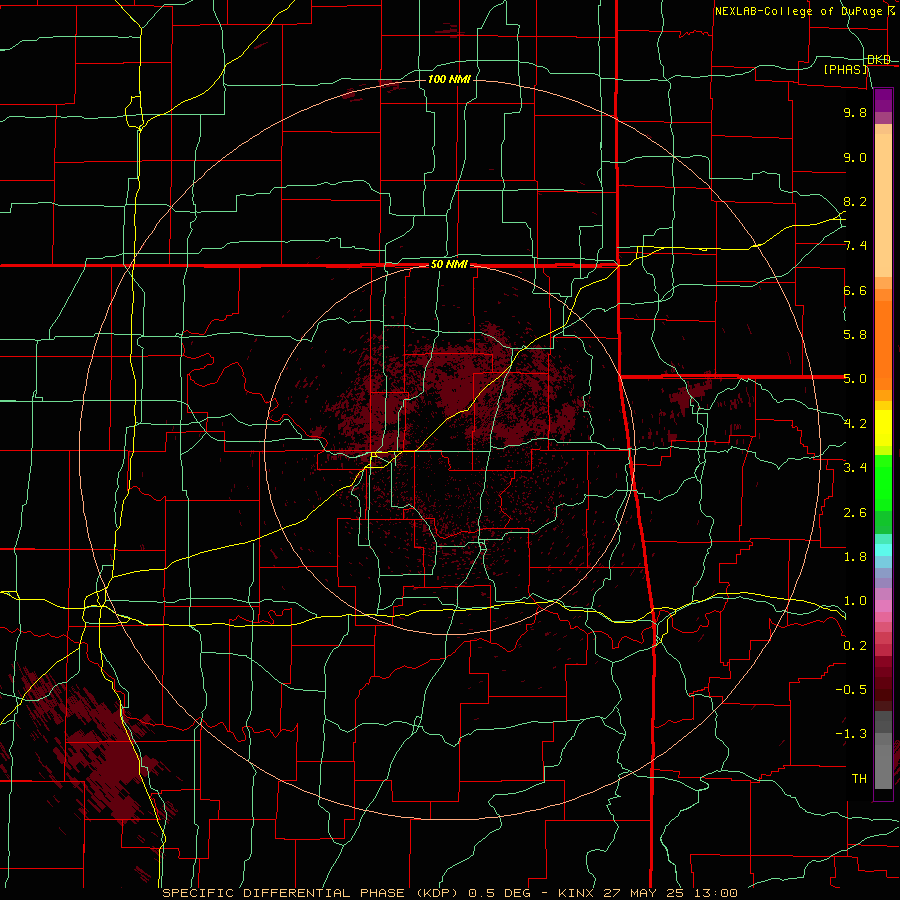This screenshot has width=900, height=900.
Task: Click the purple color band at the legend top
Action: (x=883, y=100)
